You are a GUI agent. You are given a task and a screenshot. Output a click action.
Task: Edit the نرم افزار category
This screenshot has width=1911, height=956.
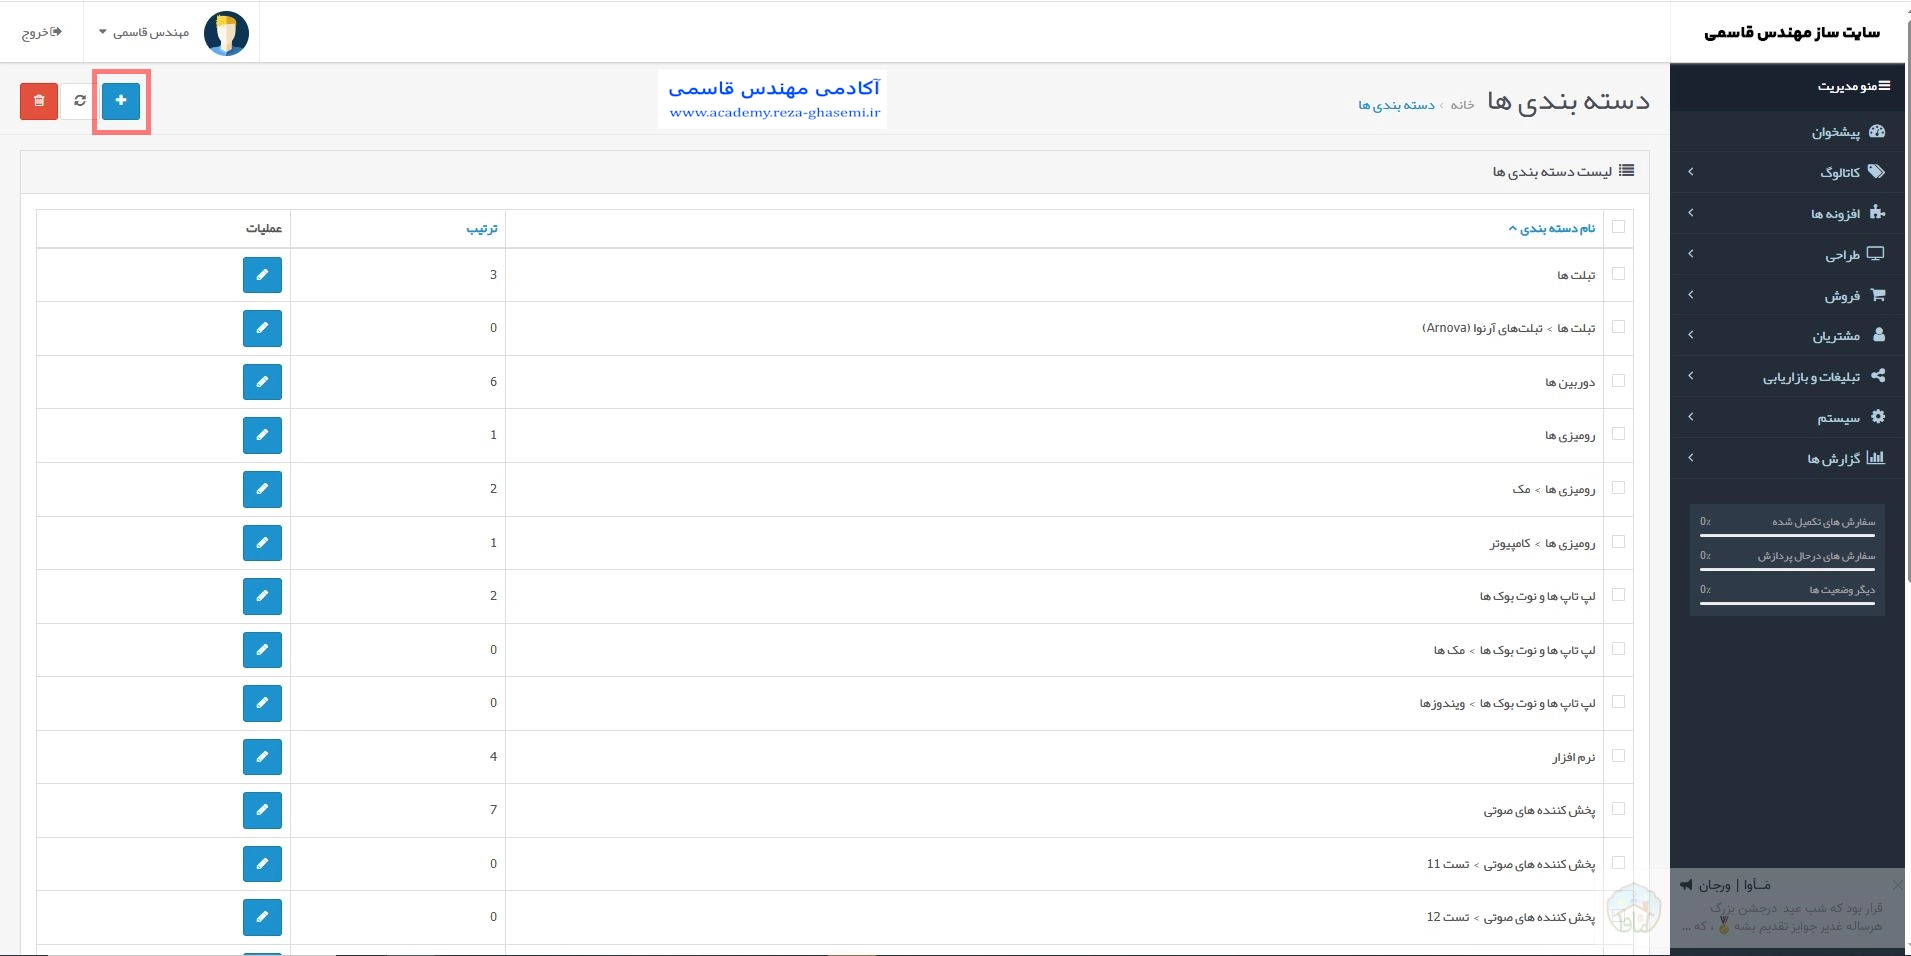tap(262, 757)
